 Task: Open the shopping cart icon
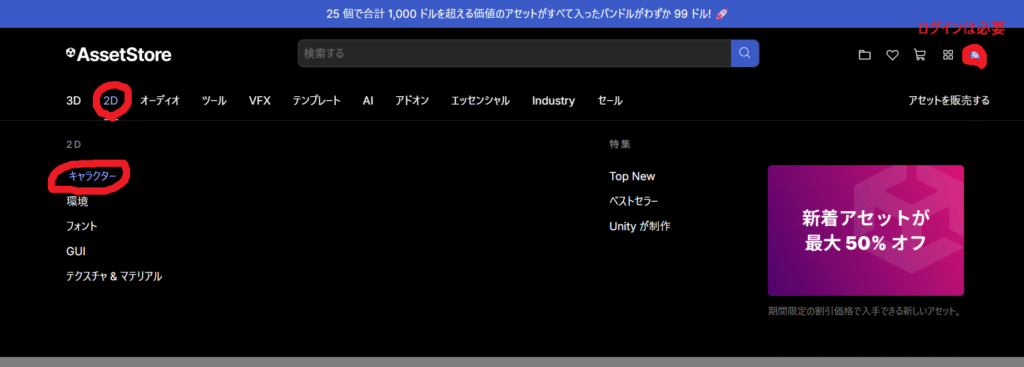click(920, 56)
